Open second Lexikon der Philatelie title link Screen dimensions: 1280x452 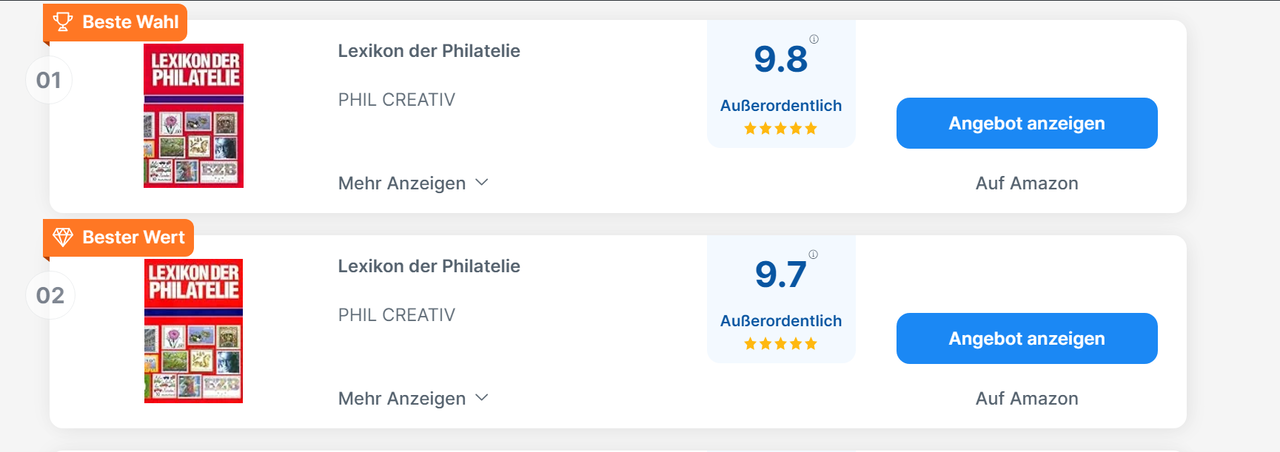429,266
